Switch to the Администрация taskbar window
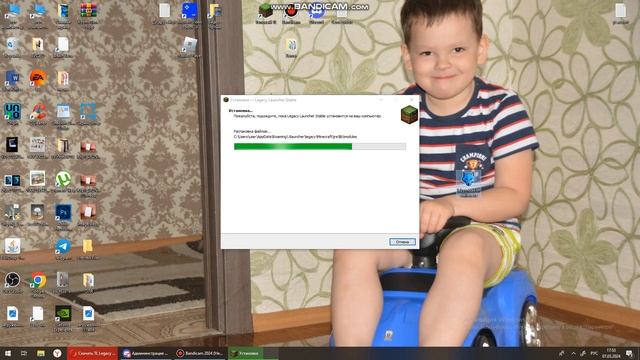Viewport: 640px width, 360px height. coord(146,353)
